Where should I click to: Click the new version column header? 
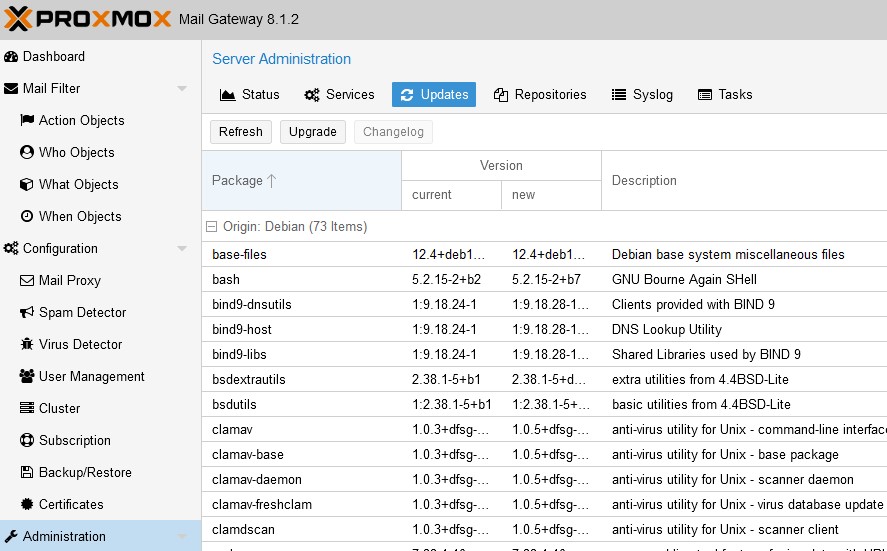click(x=551, y=195)
